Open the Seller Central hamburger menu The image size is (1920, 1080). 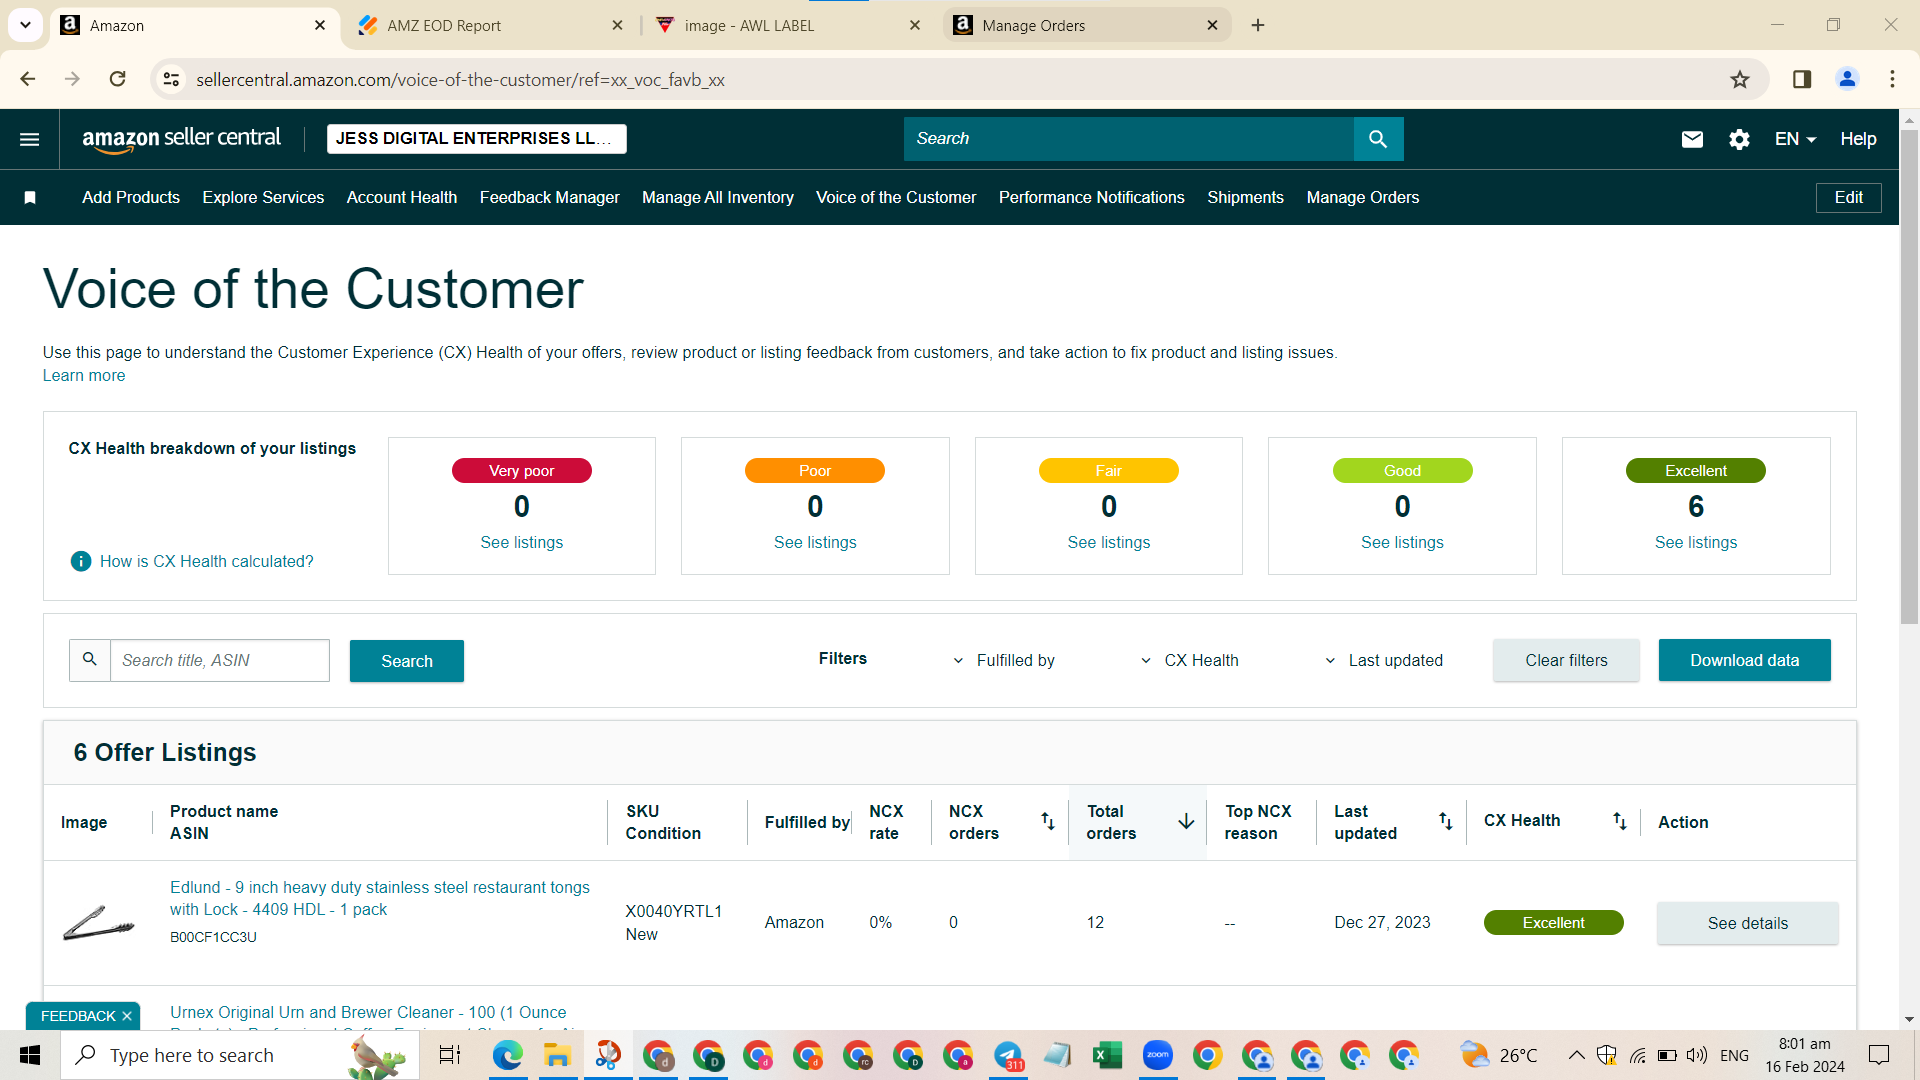point(30,139)
